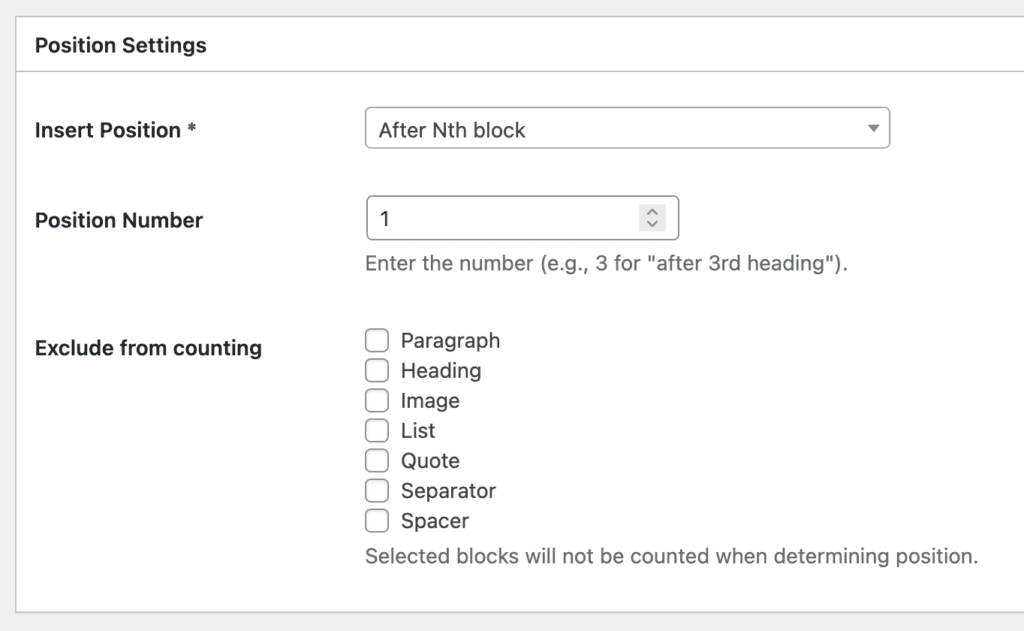The width and height of the screenshot is (1024, 631).
Task: Tick the Paragraph checkbox
Action: click(x=377, y=341)
